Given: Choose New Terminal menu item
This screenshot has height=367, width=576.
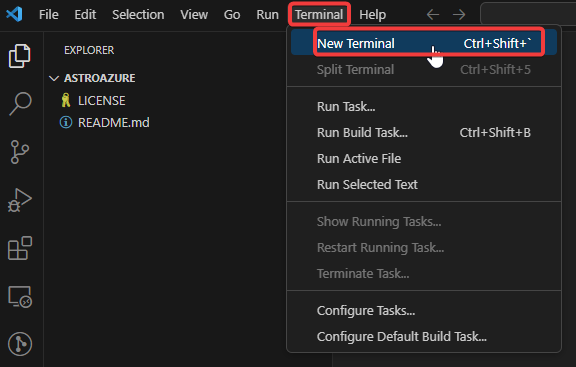Looking at the screenshot, I should tap(424, 43).
